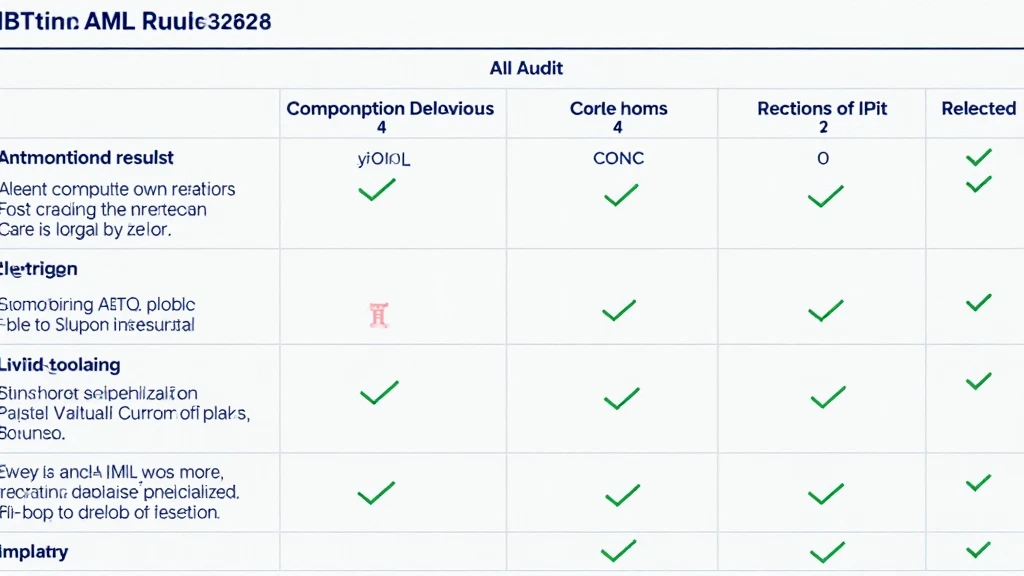Click Rections of IPit checkmark in implatry row

tap(827, 552)
